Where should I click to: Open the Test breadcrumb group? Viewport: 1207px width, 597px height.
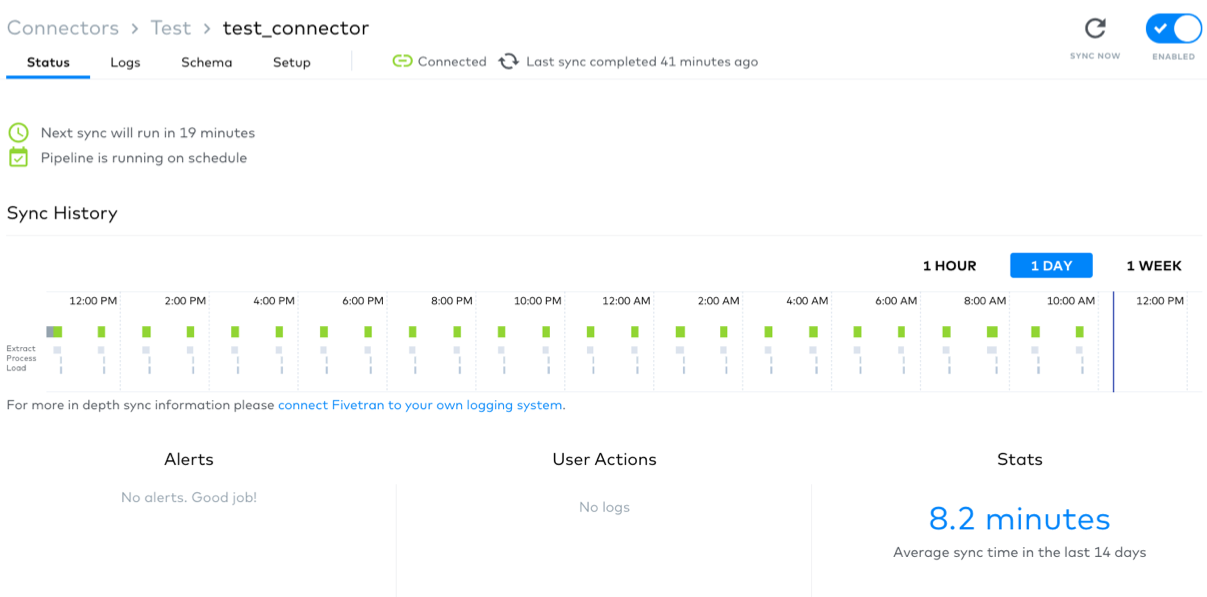(x=170, y=28)
